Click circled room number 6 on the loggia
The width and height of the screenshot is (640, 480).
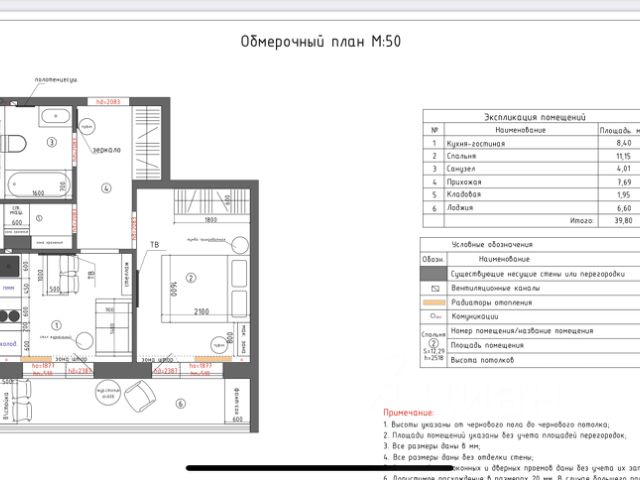180,404
